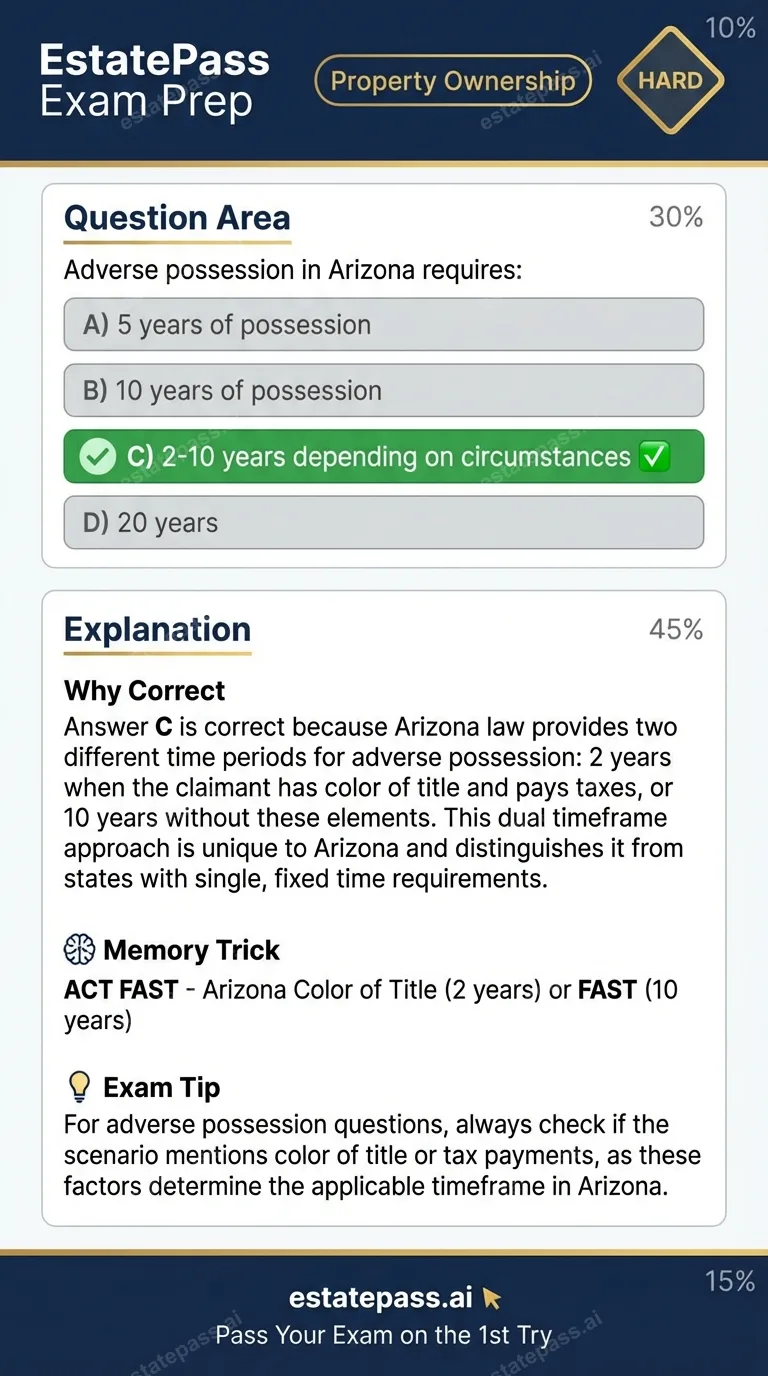
Task: Click the Pass Your Exam tagline
Action: click(x=383, y=1334)
